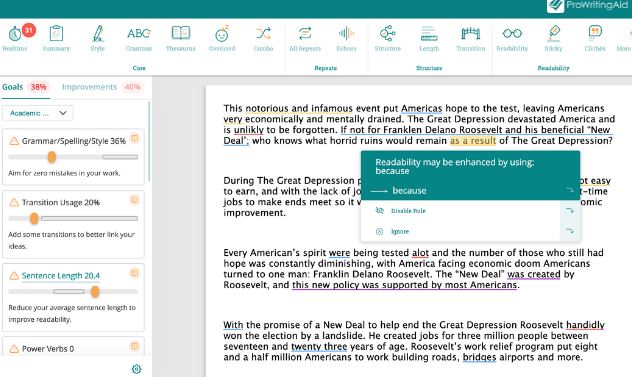This screenshot has height=377, width=632.
Task: Click the highlighted phrase 'as a result'
Action: 473,141
